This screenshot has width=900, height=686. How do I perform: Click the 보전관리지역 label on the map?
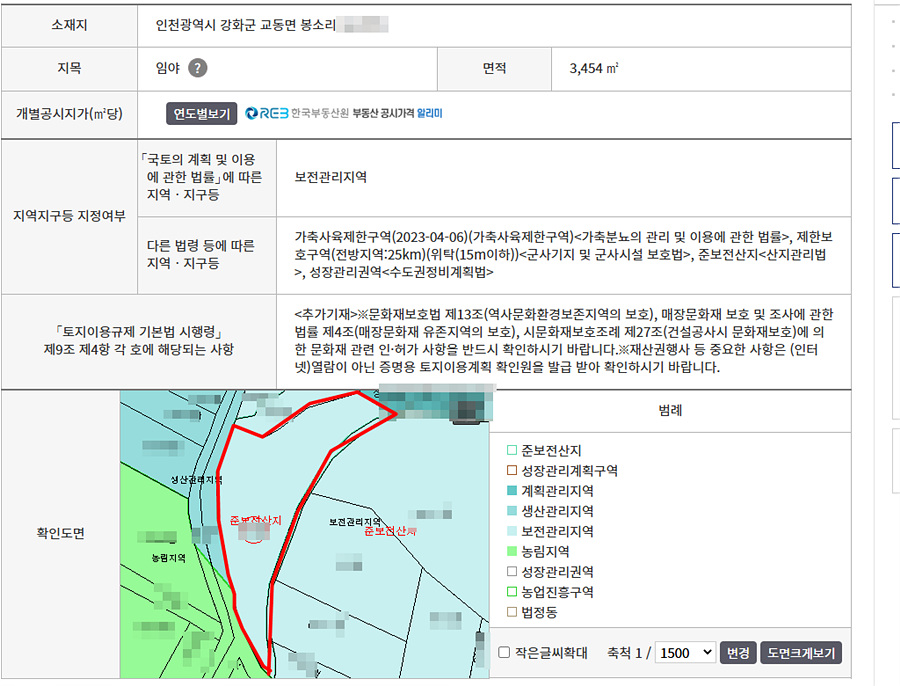click(x=355, y=522)
